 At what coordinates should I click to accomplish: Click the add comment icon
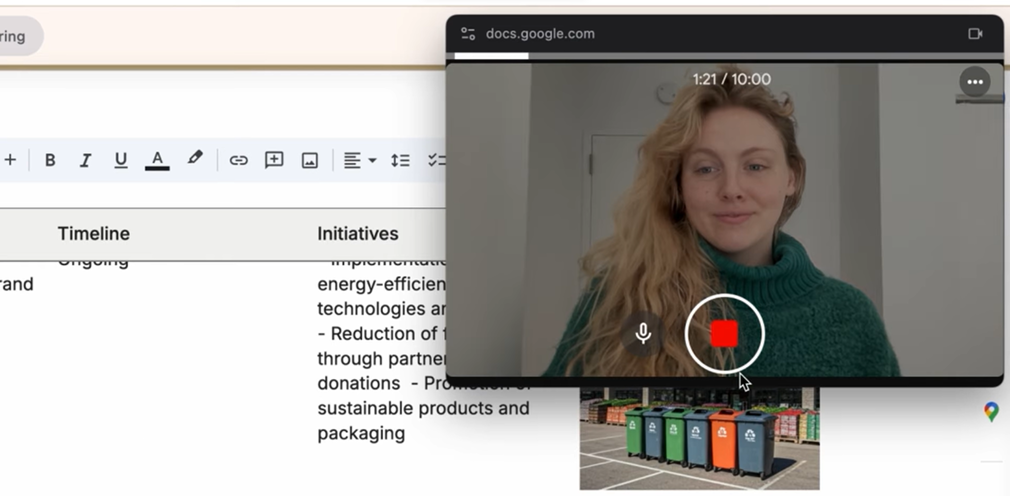[274, 160]
